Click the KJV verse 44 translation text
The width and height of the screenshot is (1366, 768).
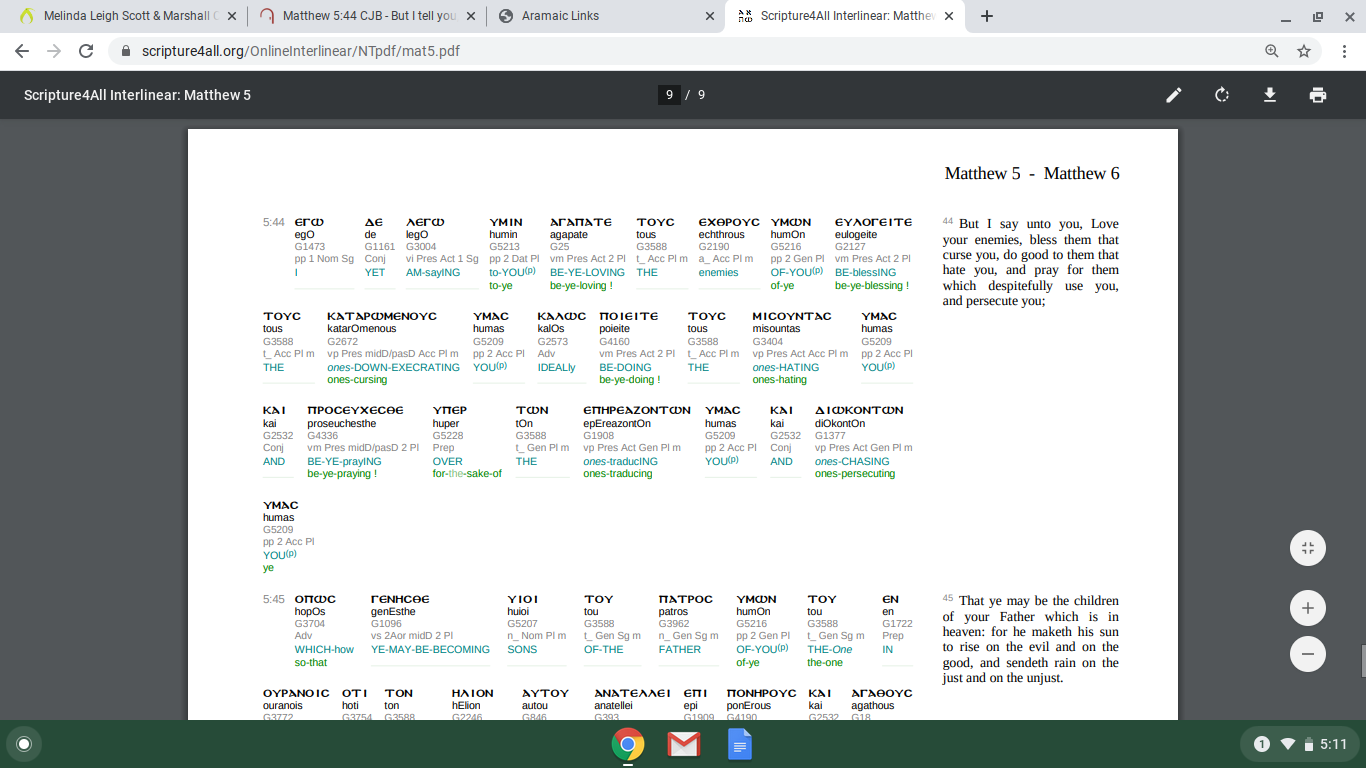(1031, 262)
